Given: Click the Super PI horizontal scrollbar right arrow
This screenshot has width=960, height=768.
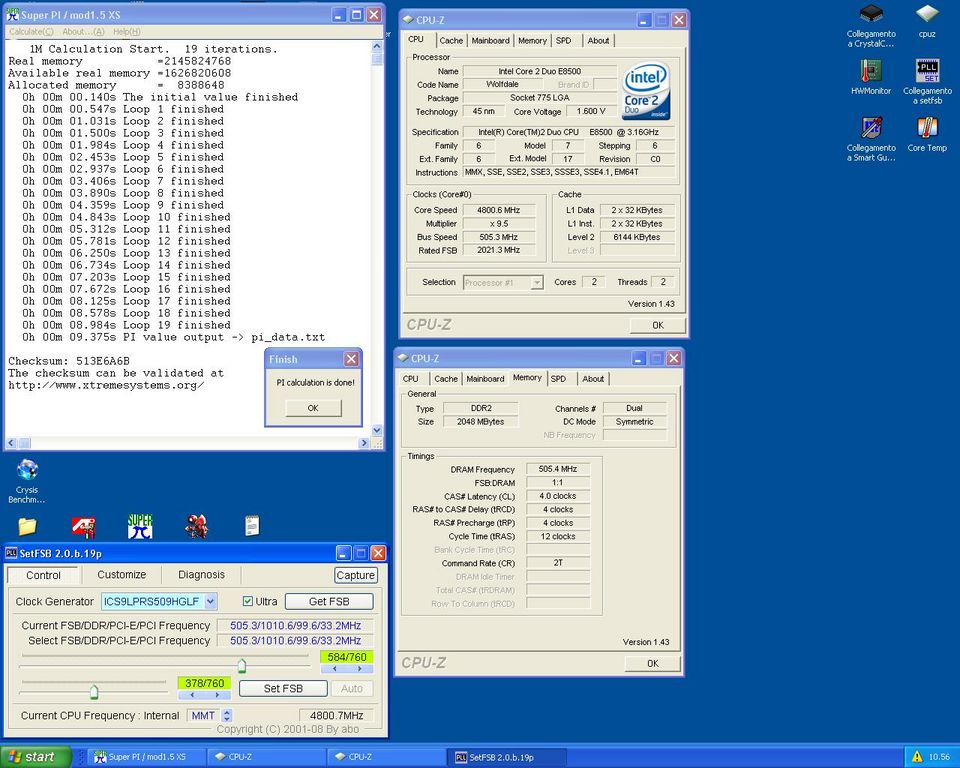Looking at the screenshot, I should pyautogui.click(x=365, y=443).
